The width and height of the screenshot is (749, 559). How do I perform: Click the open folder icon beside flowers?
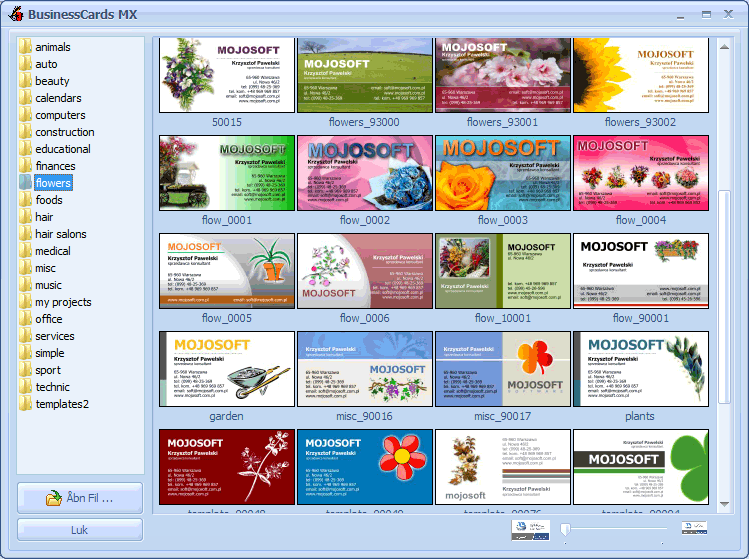(x=25, y=183)
